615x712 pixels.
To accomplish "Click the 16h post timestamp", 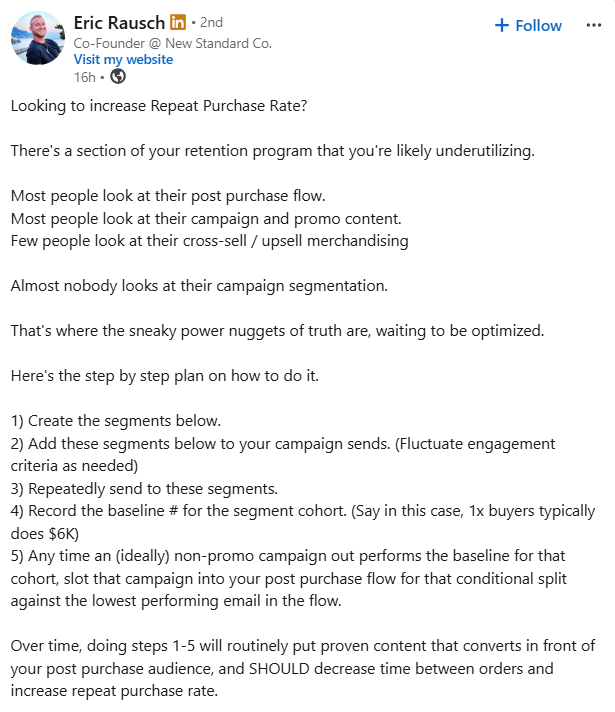I will (x=85, y=77).
